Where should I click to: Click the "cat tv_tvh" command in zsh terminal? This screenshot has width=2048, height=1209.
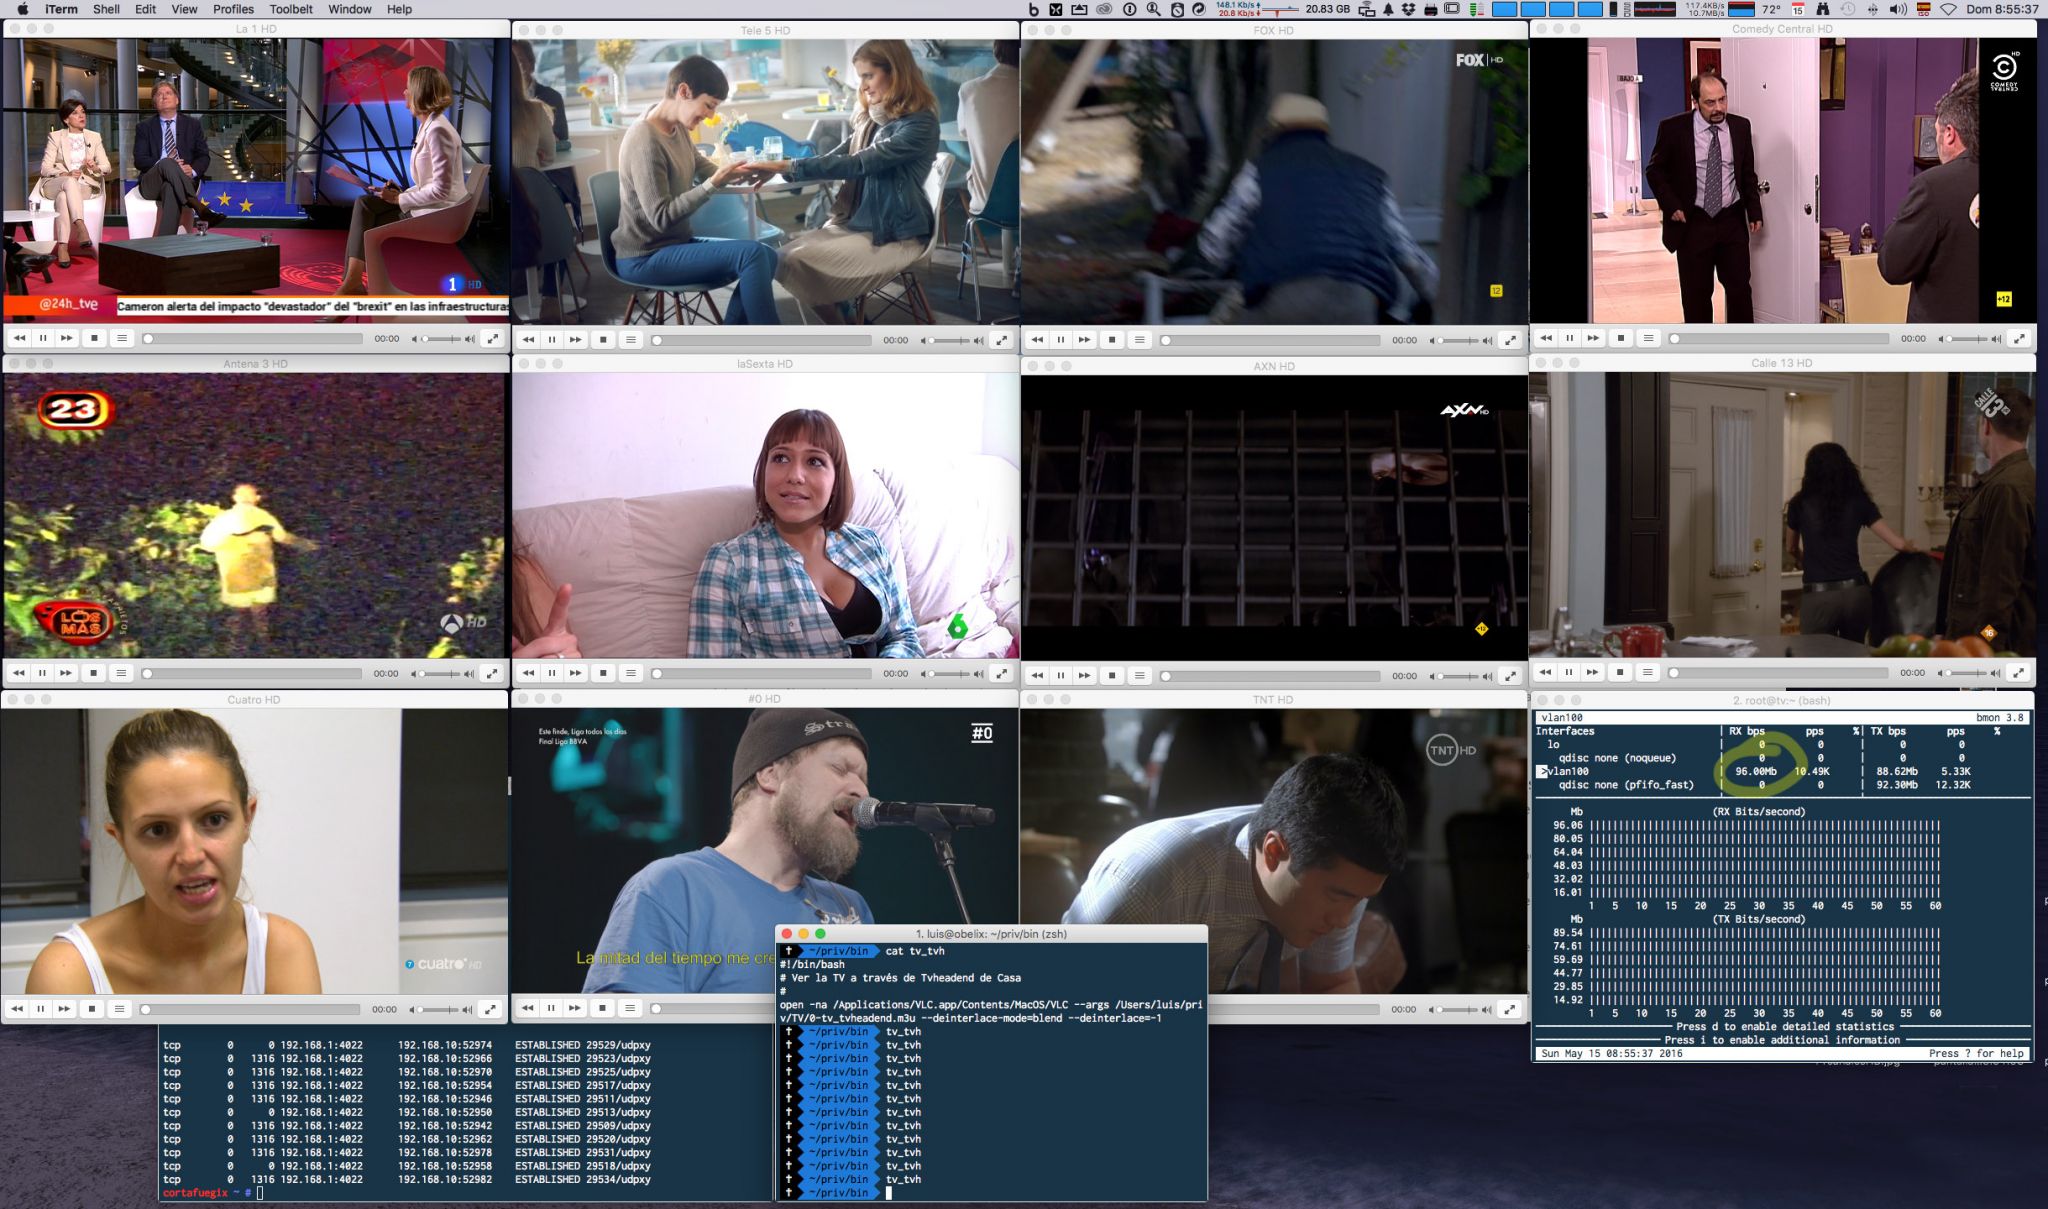pyautogui.click(x=915, y=951)
